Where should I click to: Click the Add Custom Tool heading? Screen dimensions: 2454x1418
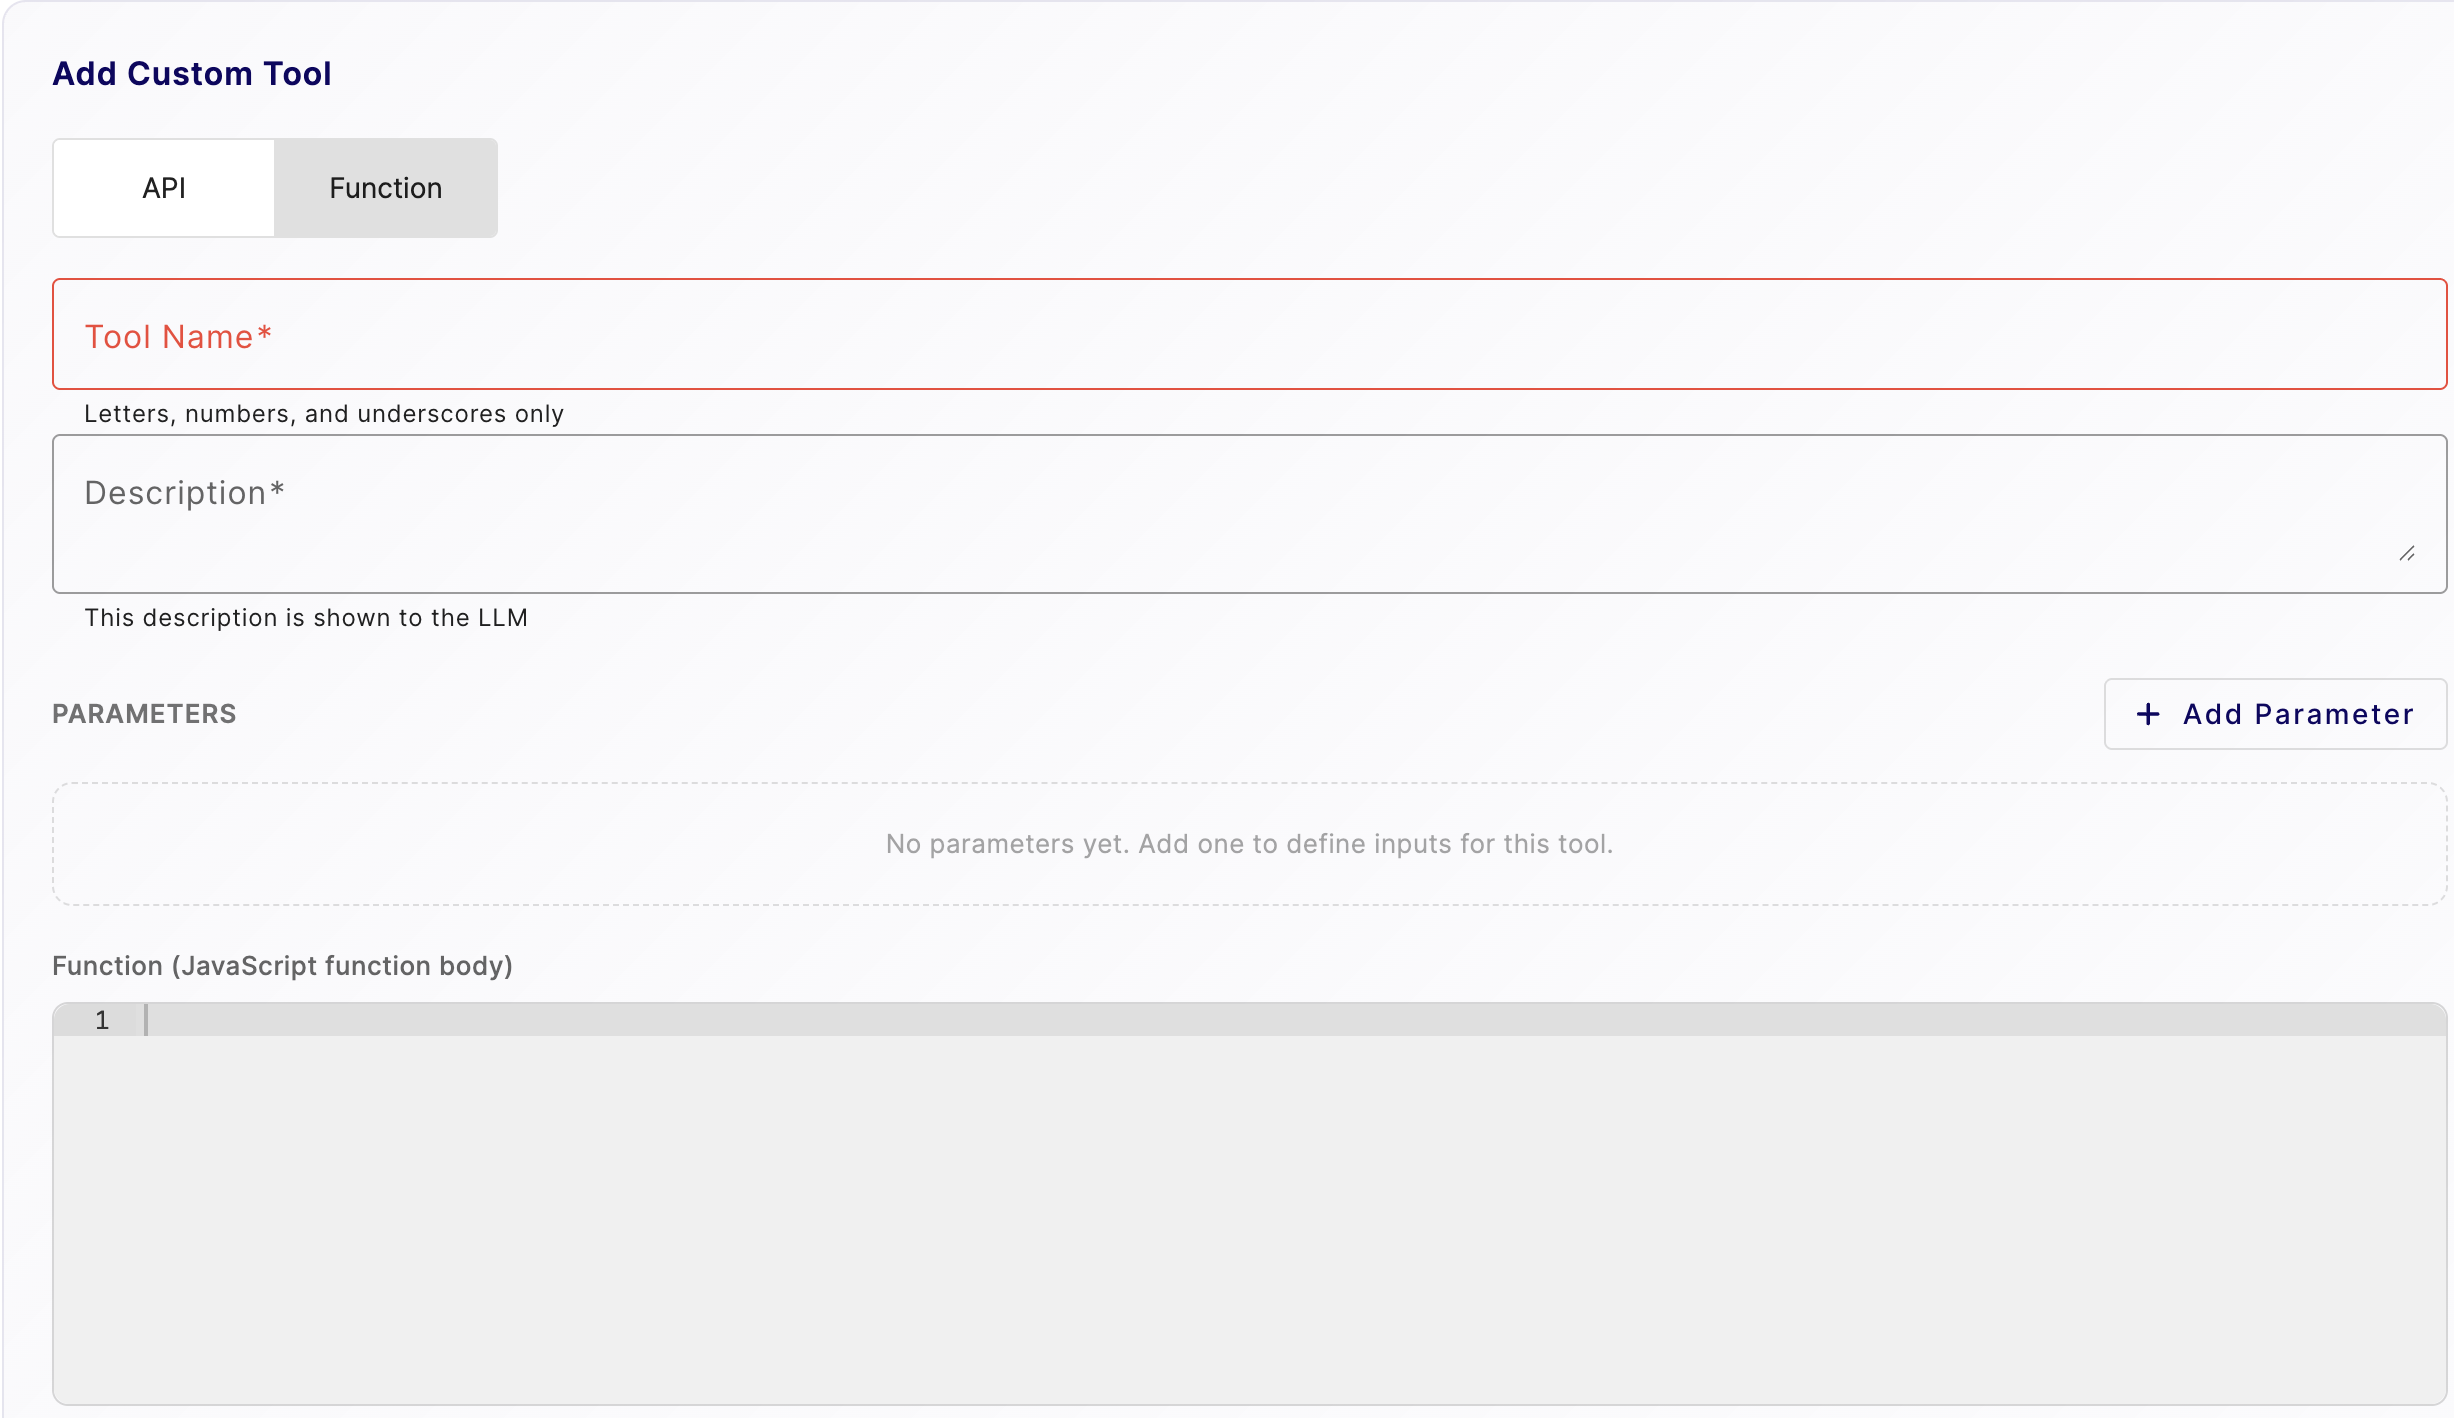tap(192, 73)
